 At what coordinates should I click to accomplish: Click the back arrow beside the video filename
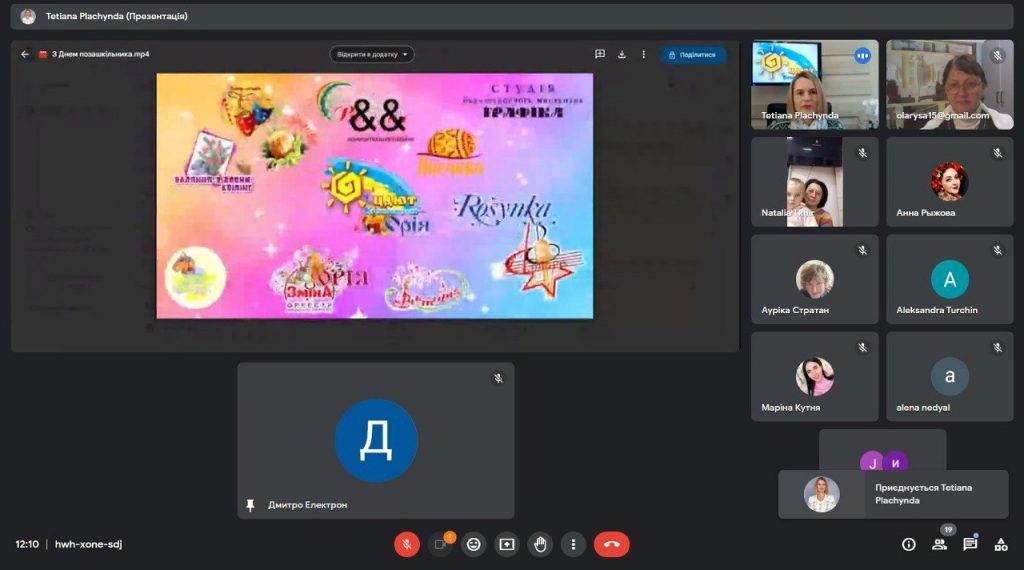(25, 54)
